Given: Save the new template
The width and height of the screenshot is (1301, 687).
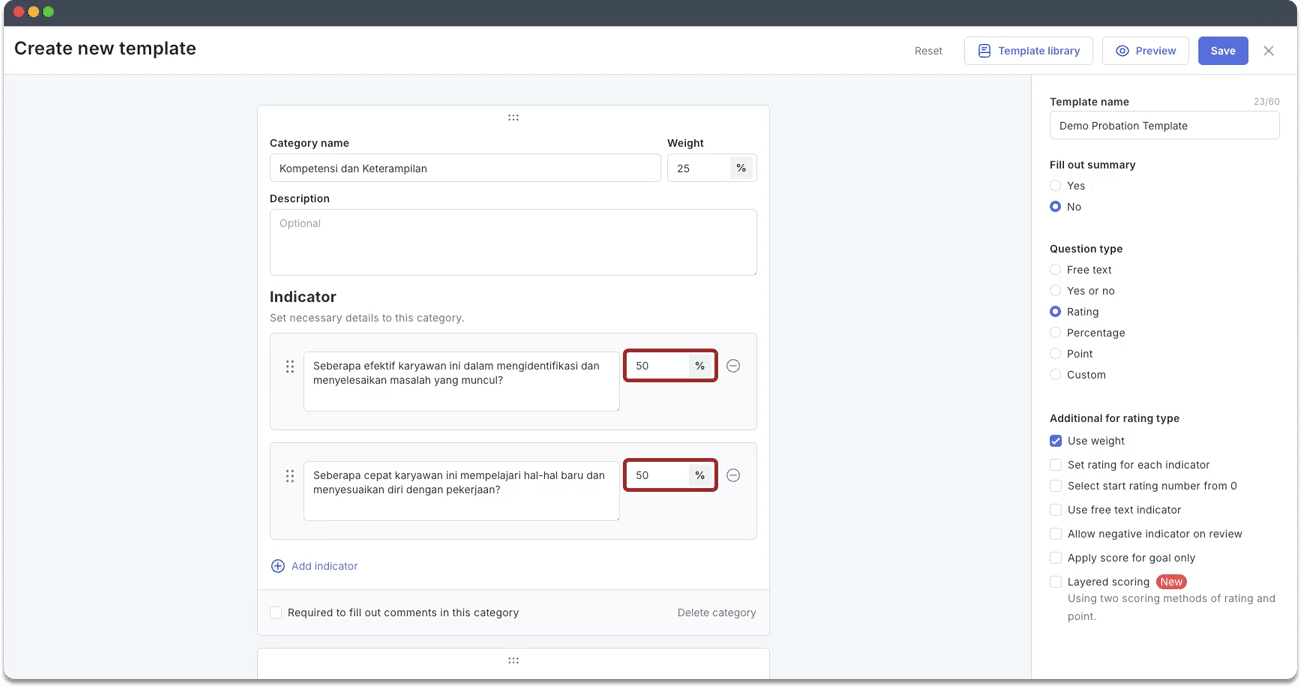Looking at the screenshot, I should click(x=1222, y=51).
